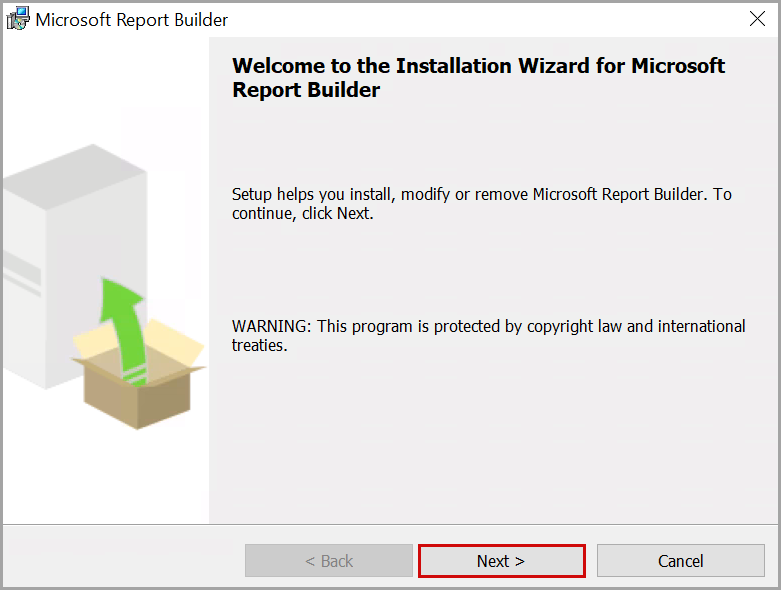Click the green upward arrow graphic
The height and width of the screenshot is (590, 781).
click(x=121, y=320)
